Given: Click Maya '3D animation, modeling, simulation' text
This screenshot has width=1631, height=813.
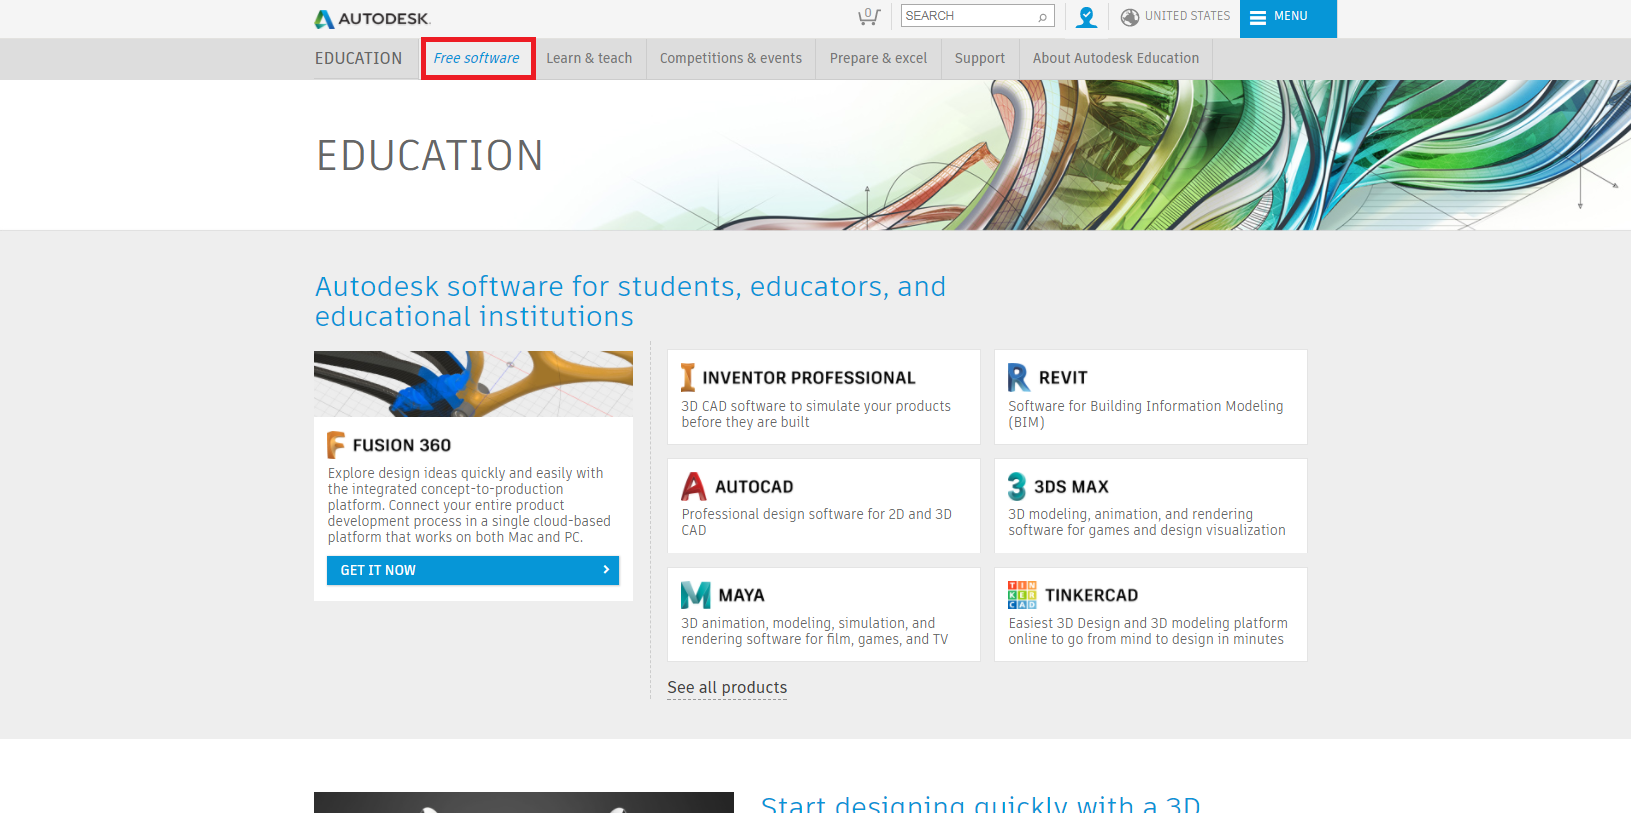Looking at the screenshot, I should 815,631.
